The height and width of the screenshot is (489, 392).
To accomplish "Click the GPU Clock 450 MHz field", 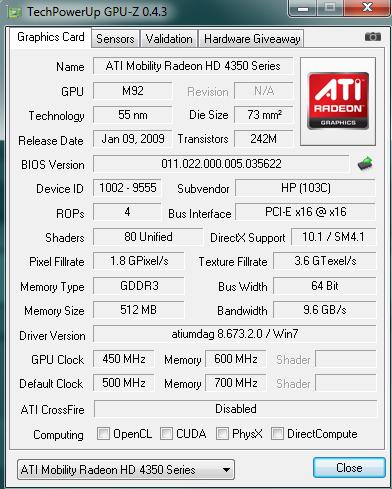I will [x=124, y=359].
